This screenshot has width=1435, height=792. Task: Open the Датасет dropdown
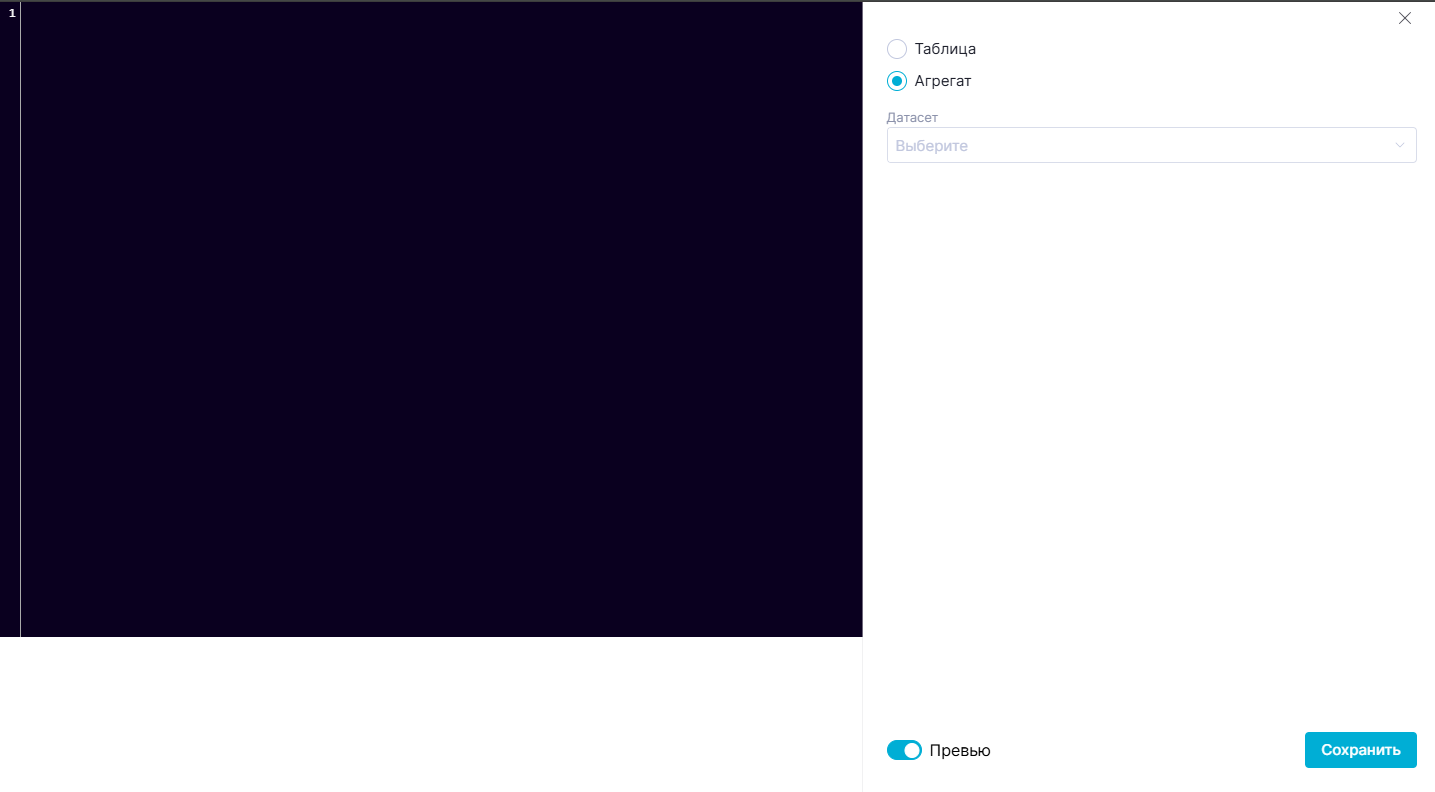pyautogui.click(x=1150, y=145)
